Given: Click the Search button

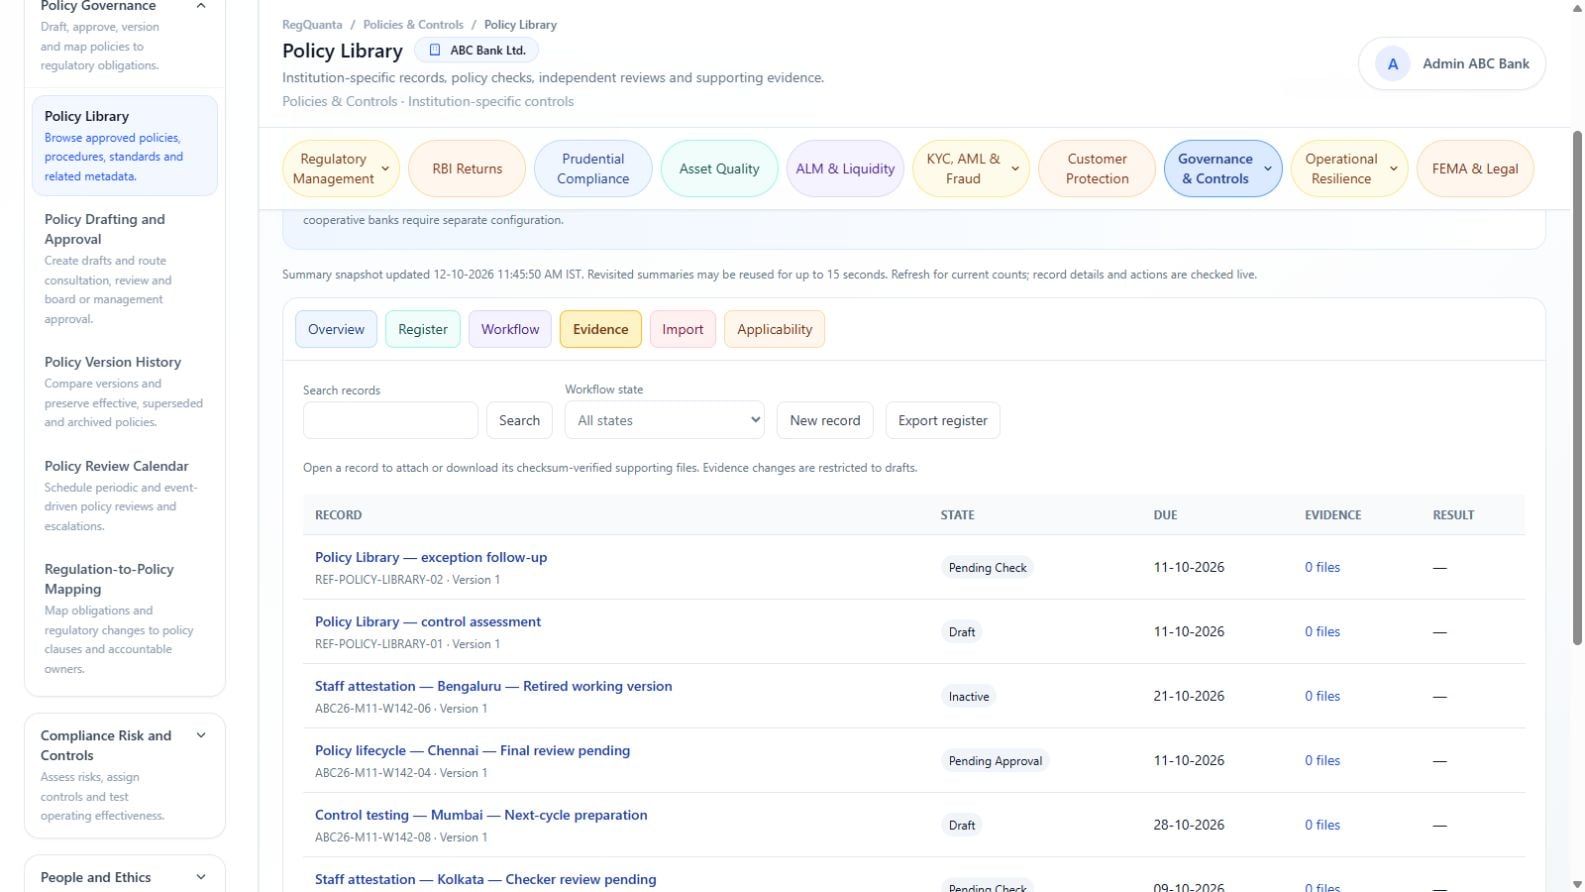Looking at the screenshot, I should click(519, 421).
